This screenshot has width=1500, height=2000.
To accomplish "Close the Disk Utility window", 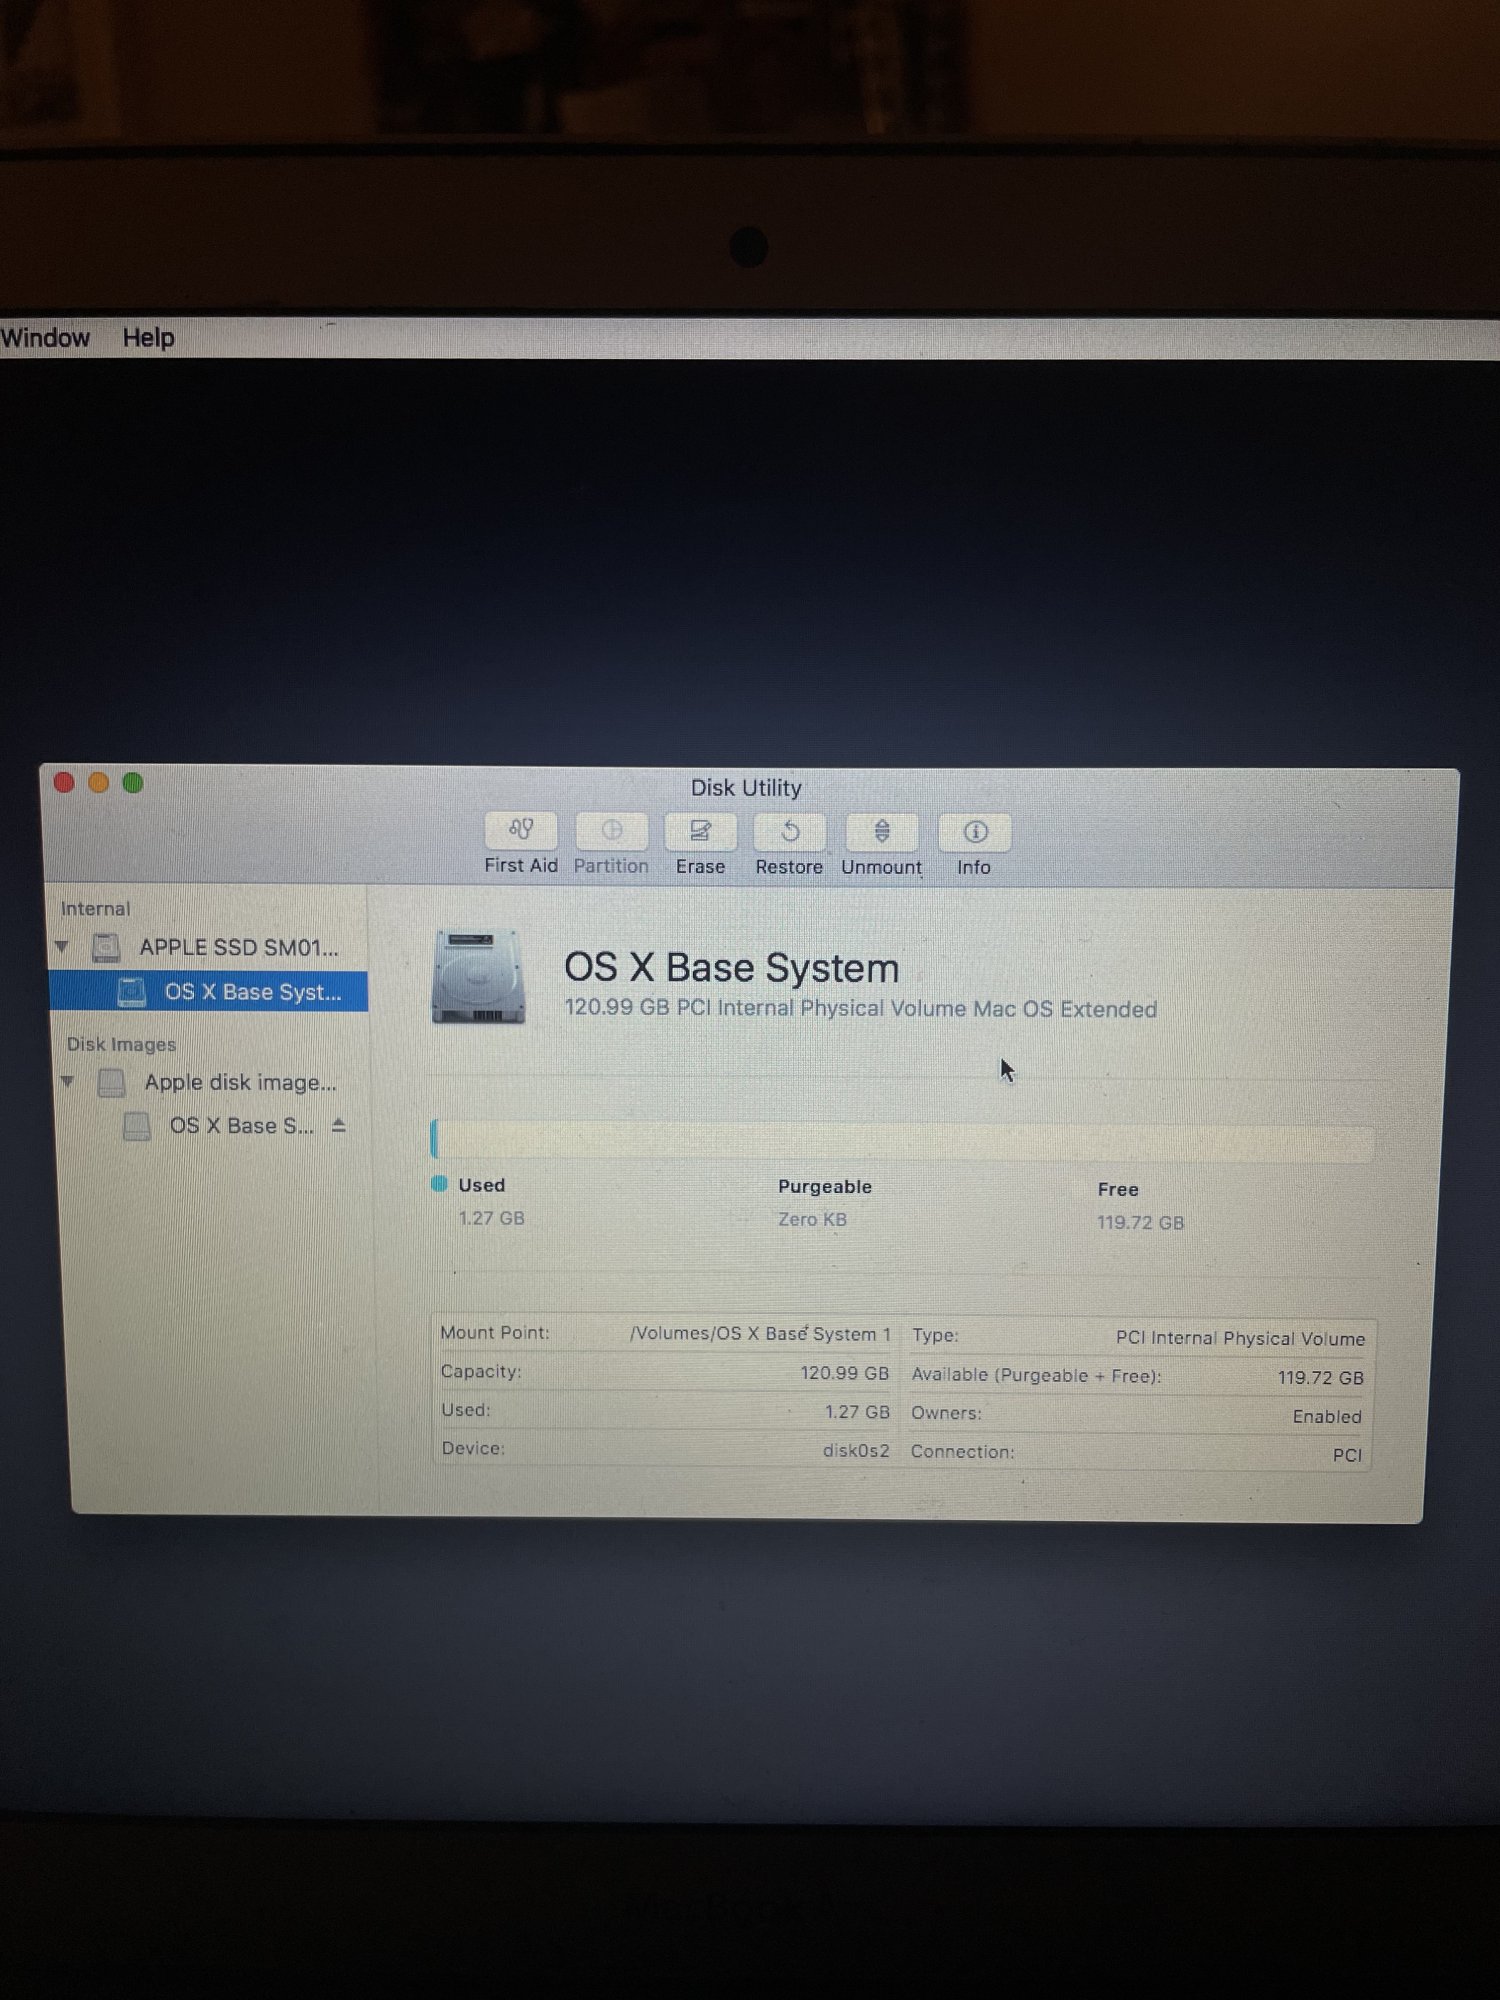I will (x=64, y=783).
